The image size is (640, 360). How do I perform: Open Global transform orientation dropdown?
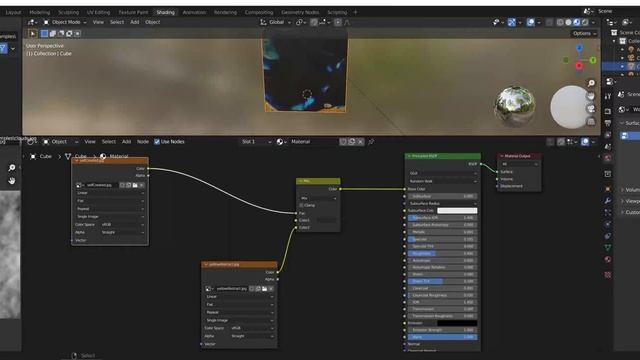(x=276, y=22)
